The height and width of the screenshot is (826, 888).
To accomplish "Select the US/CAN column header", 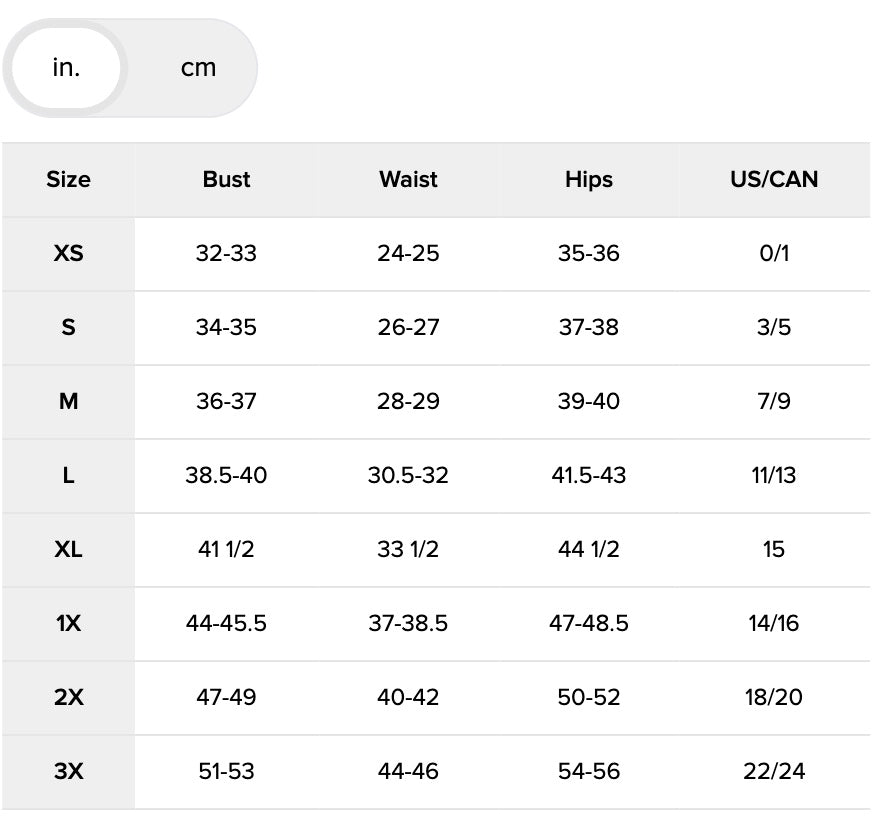I will (x=774, y=180).
